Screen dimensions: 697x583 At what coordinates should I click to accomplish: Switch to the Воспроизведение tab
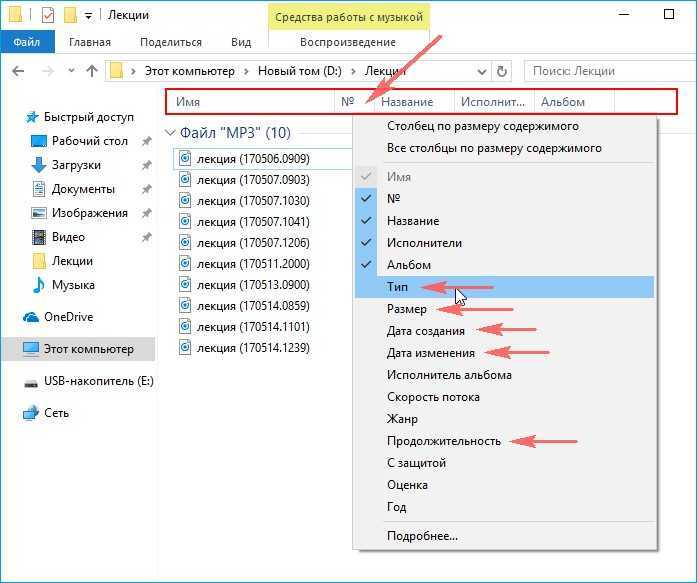tap(348, 42)
